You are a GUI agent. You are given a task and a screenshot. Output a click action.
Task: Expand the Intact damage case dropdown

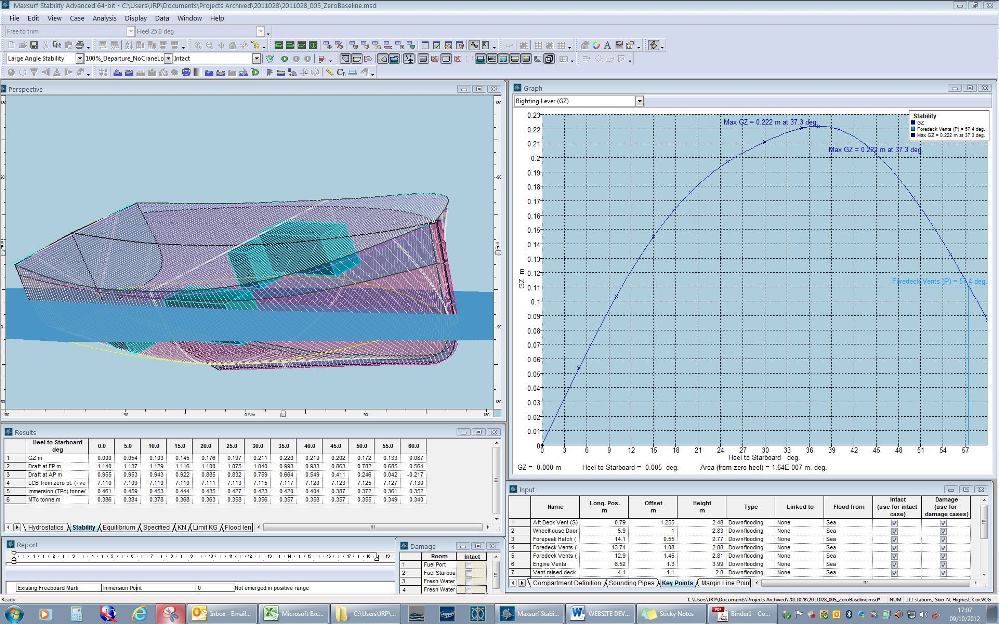tap(256, 59)
